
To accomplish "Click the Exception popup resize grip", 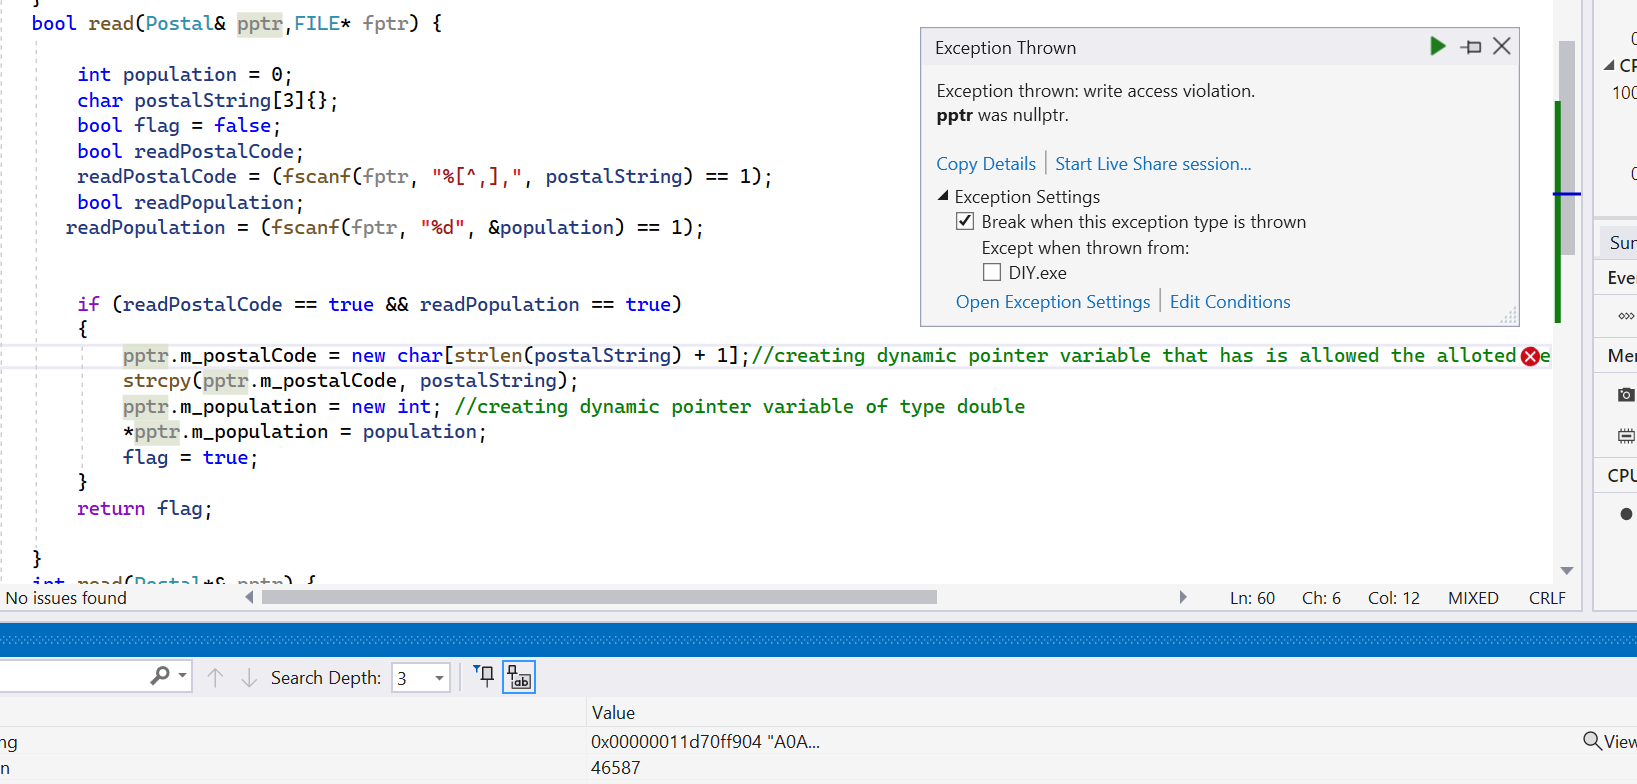I will click(1509, 316).
